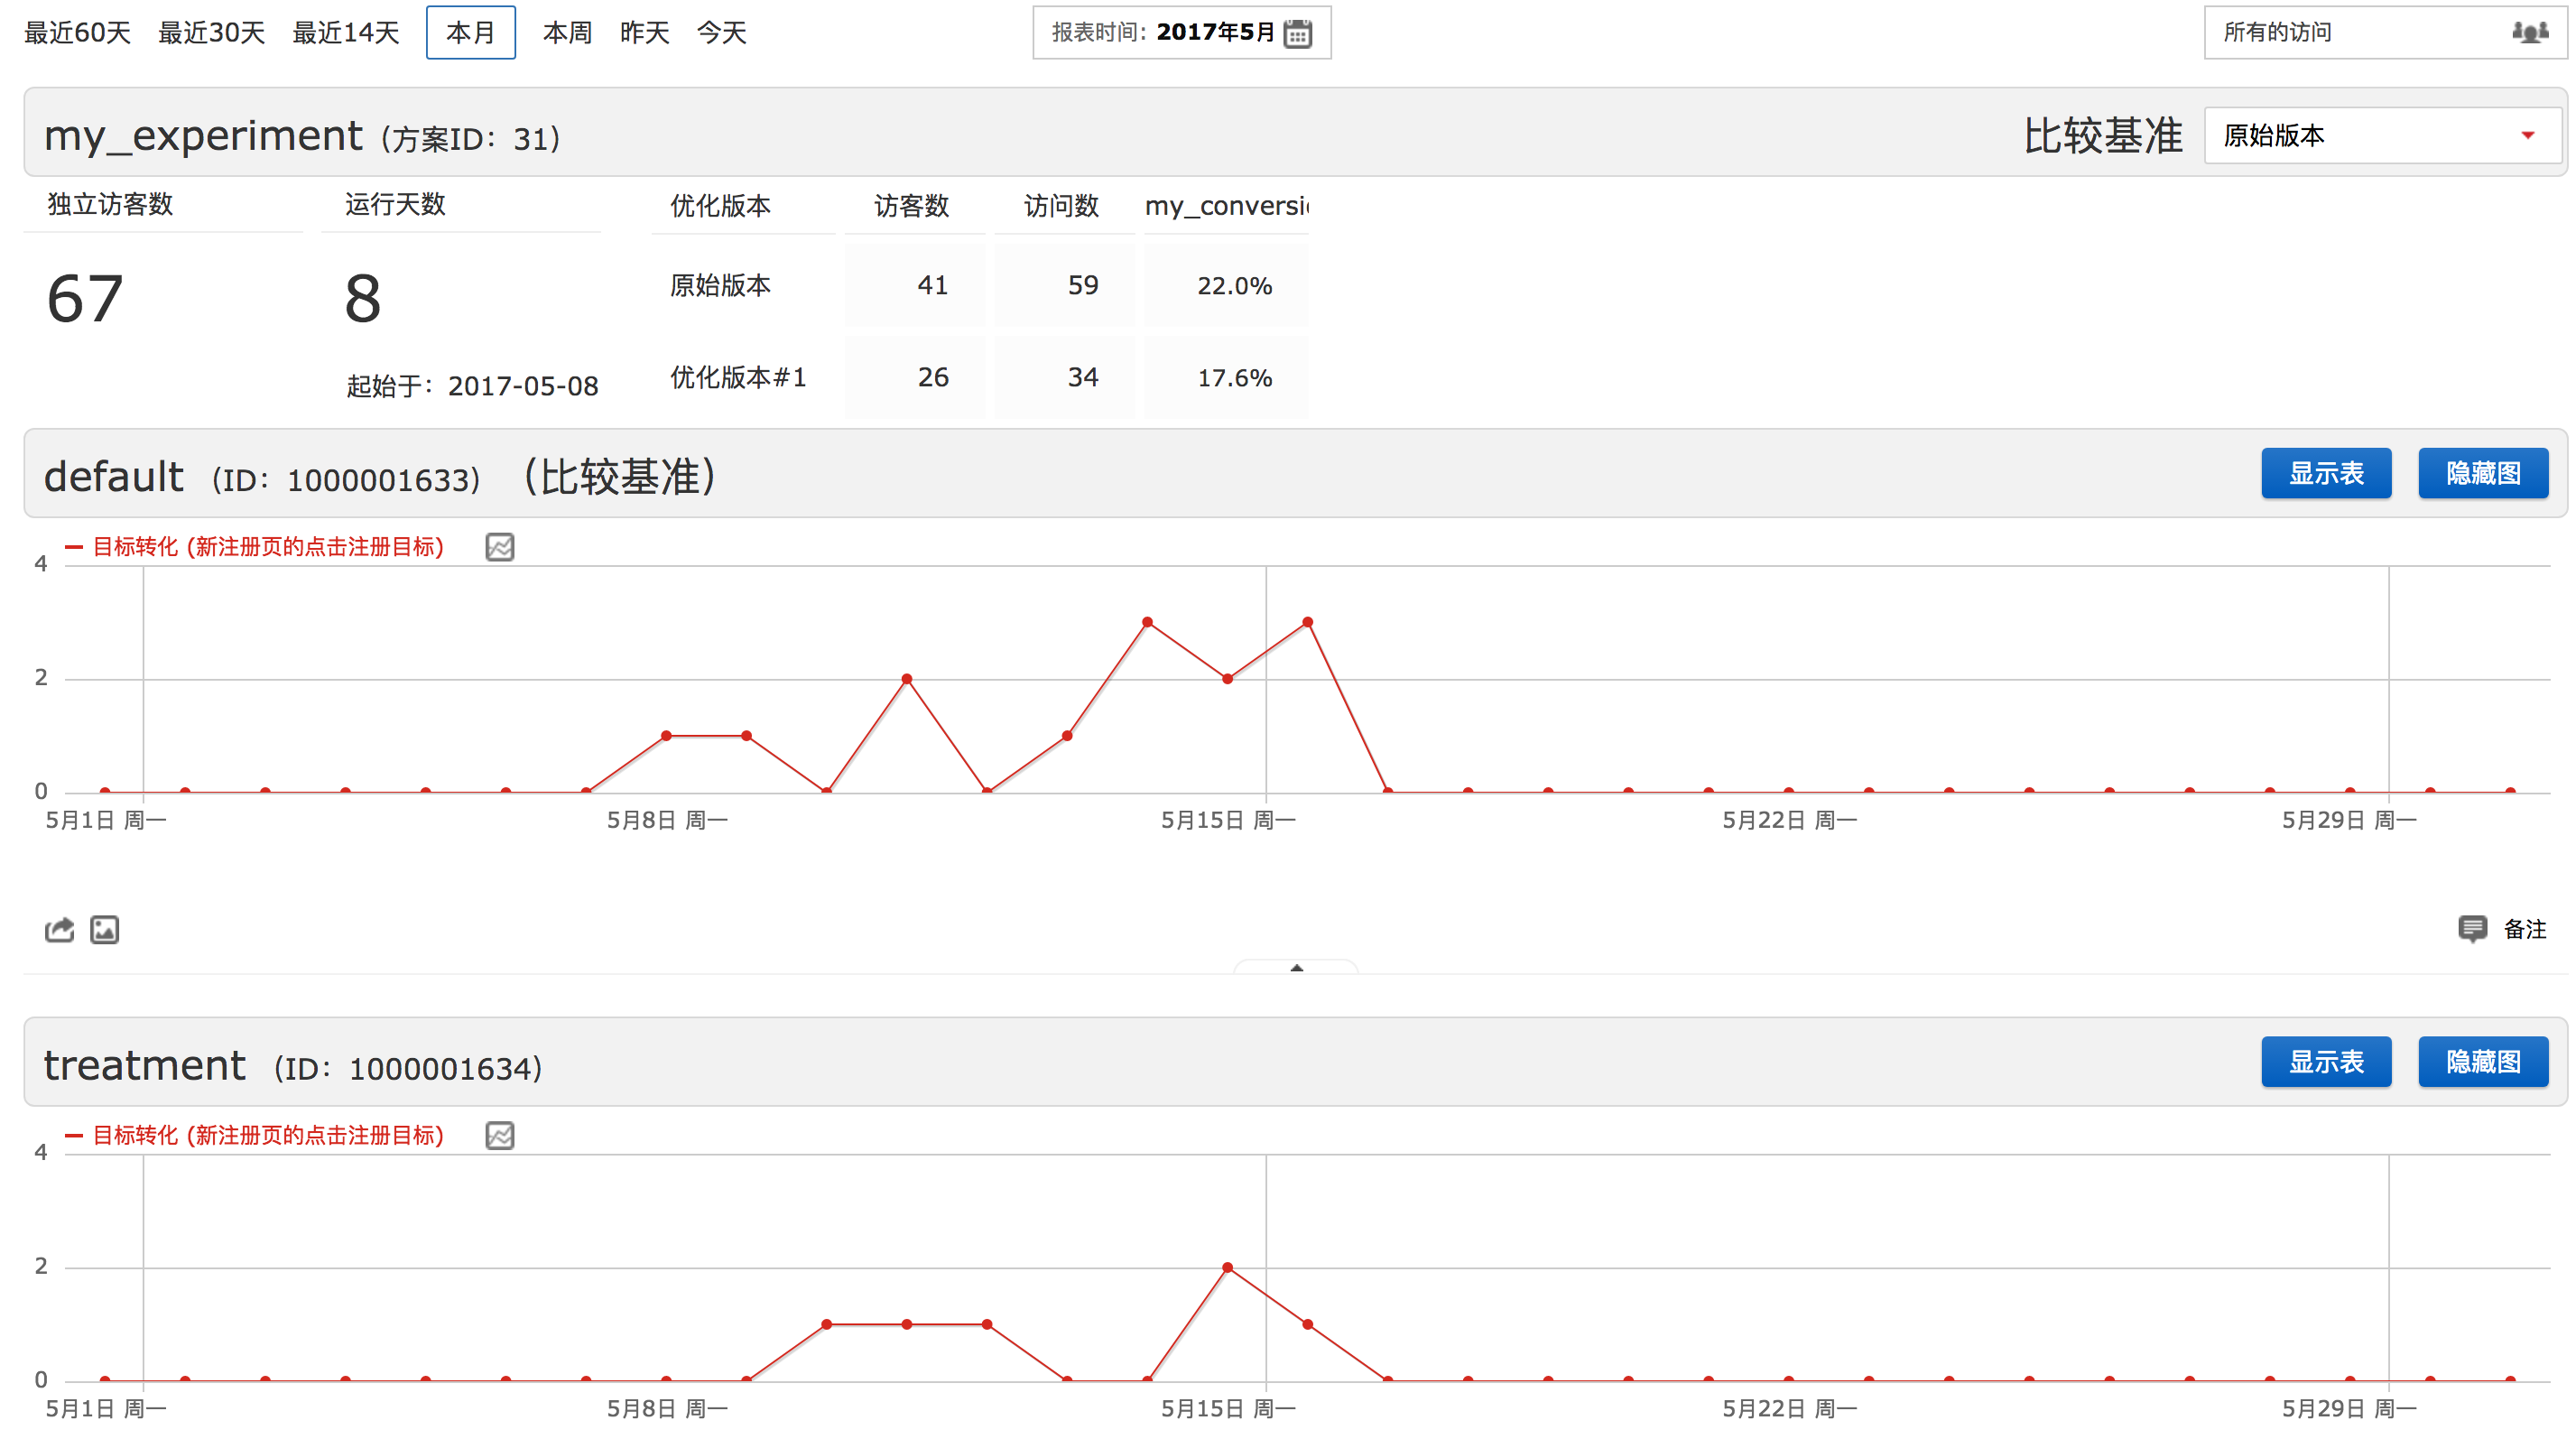This screenshot has width=2576, height=1439.
Task: Save default chart as image icon
Action: point(104,929)
